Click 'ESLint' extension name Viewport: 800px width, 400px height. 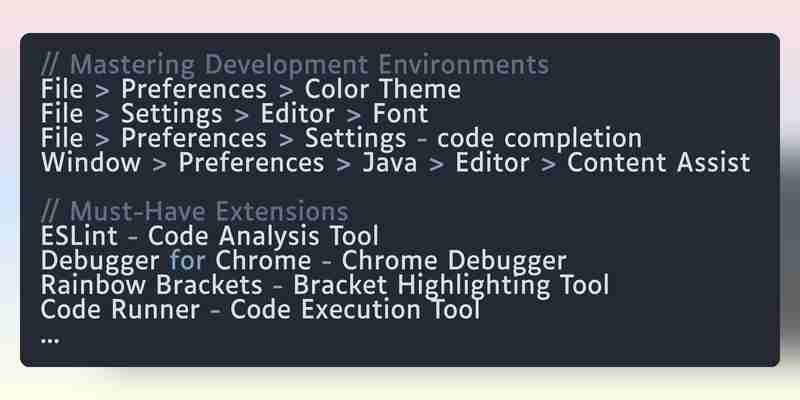tap(79, 236)
